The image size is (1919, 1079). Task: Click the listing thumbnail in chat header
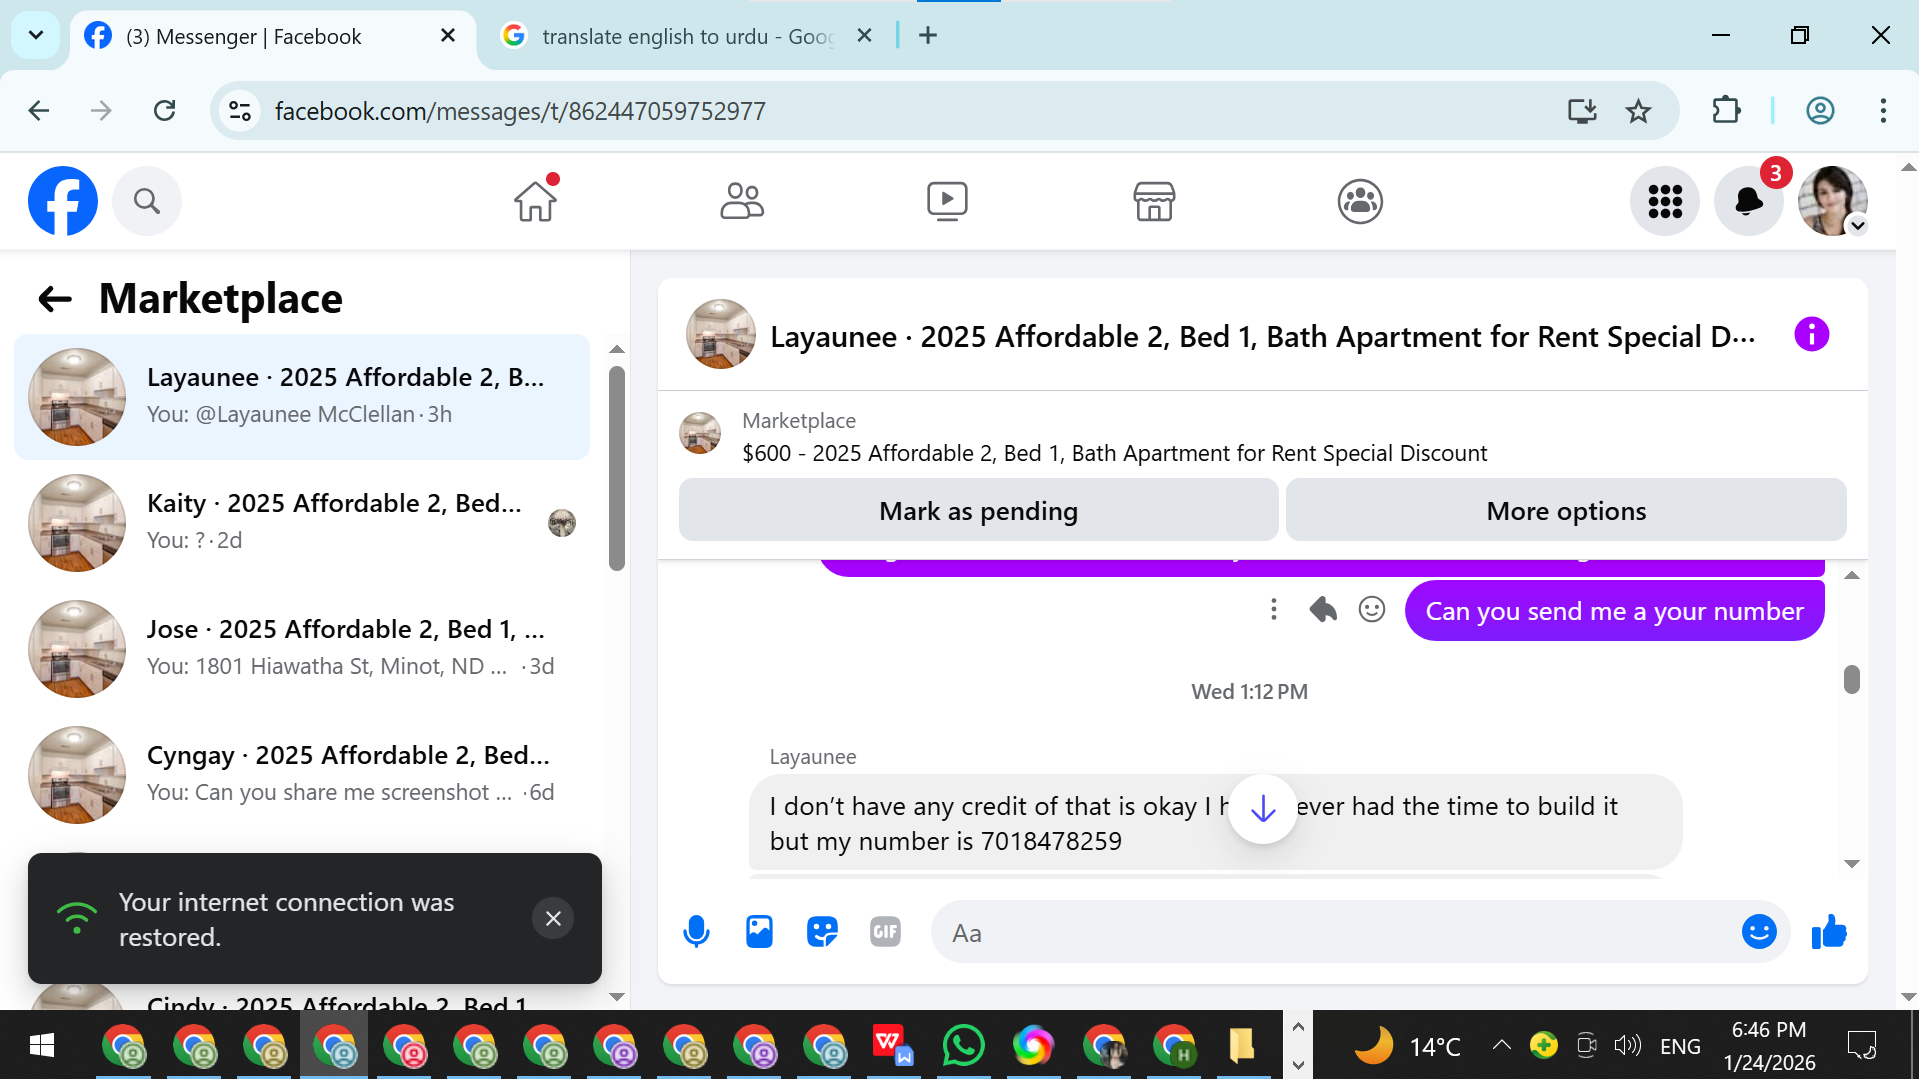(x=721, y=334)
